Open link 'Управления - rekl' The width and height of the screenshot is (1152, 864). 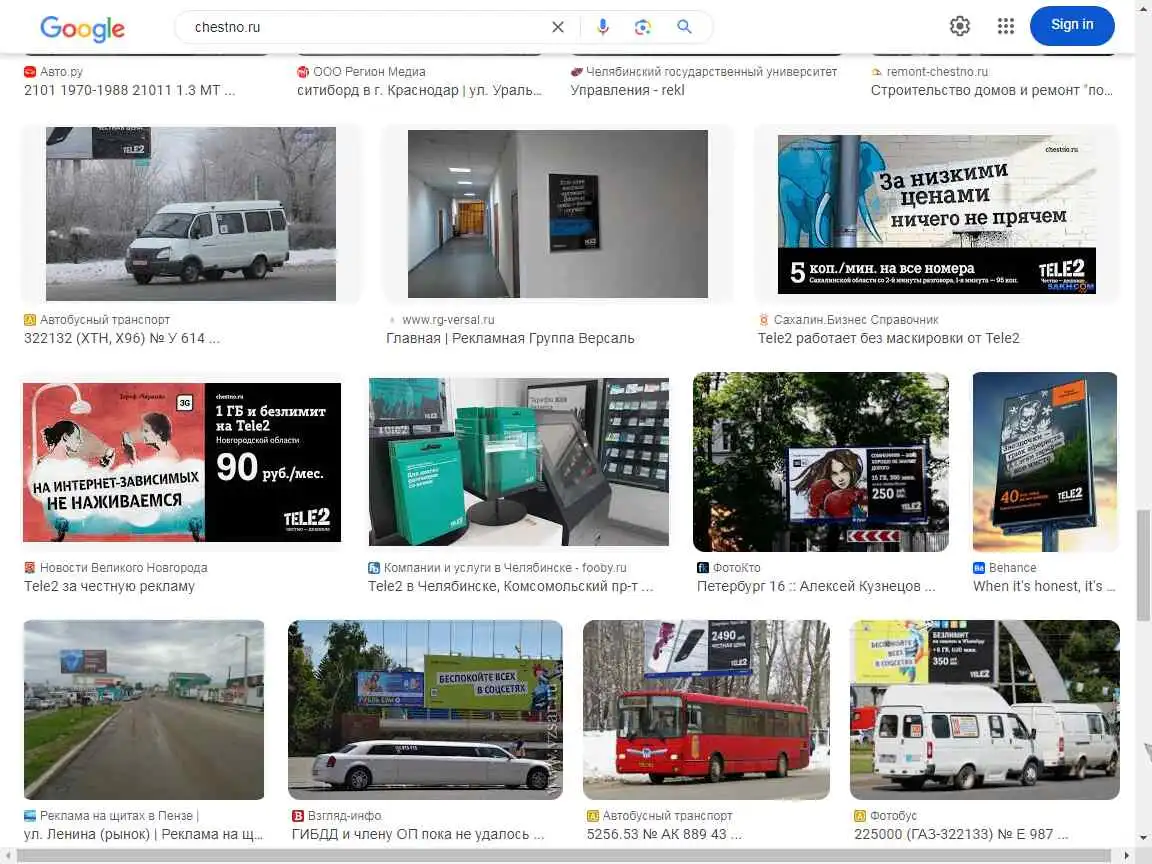(x=627, y=90)
